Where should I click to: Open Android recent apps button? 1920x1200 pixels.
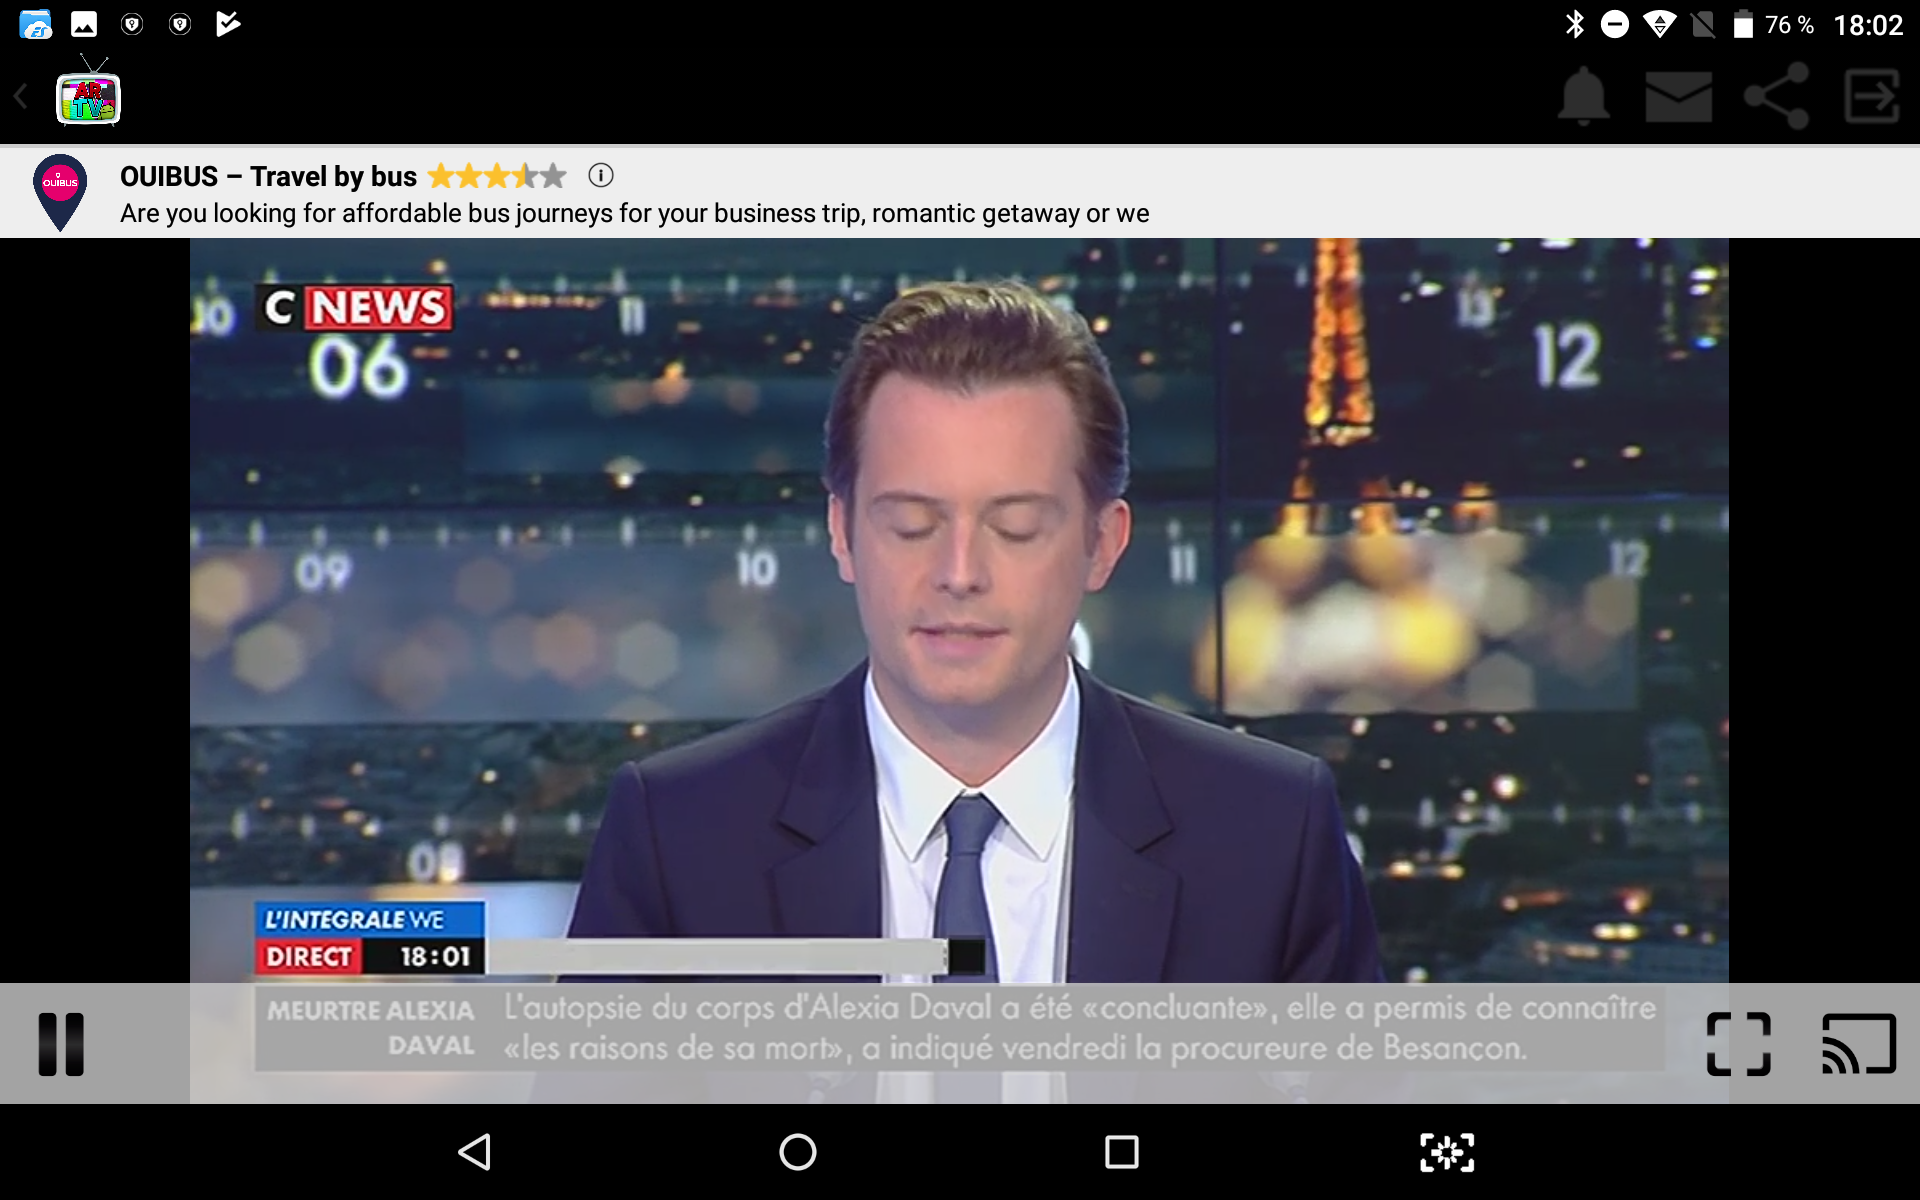[1121, 1152]
